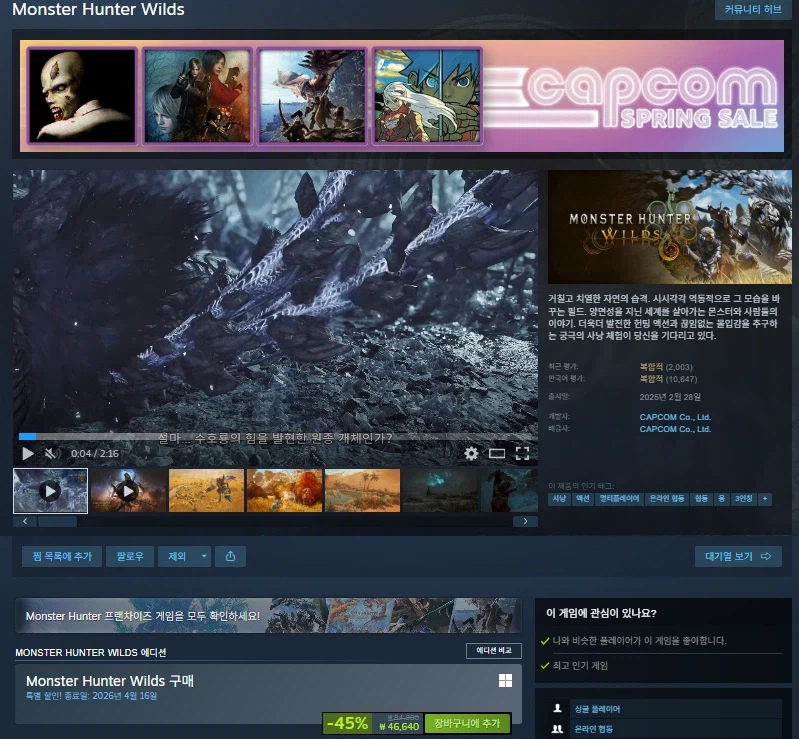
Task: Open developer CAPCOM Co., Ltd. link
Action: click(675, 417)
